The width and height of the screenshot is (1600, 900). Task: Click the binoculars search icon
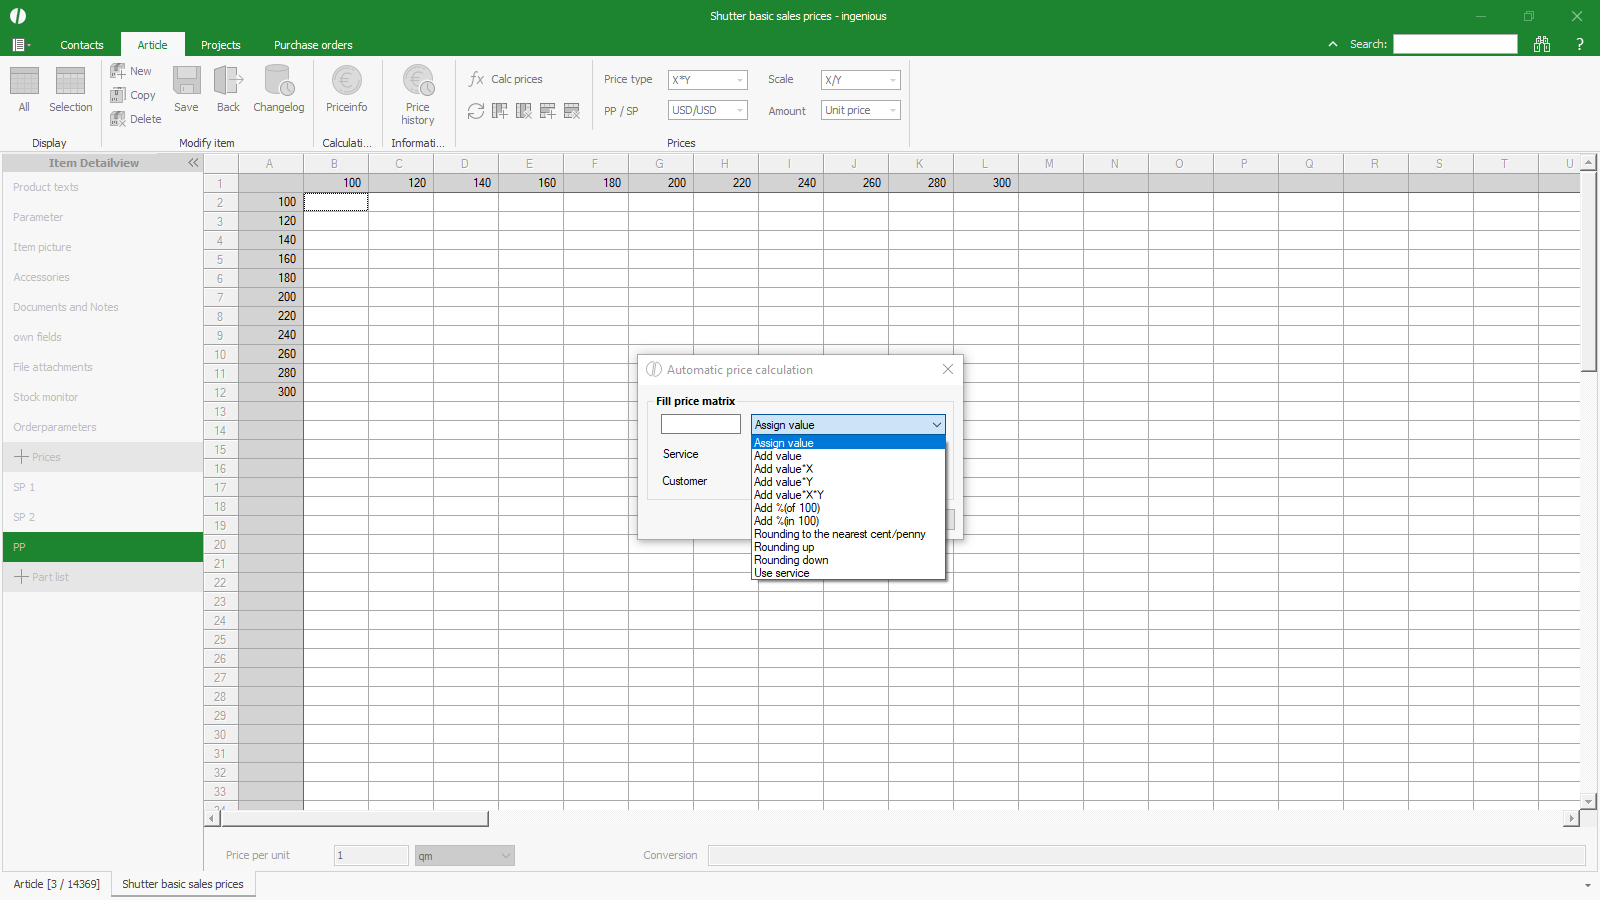[x=1542, y=44]
